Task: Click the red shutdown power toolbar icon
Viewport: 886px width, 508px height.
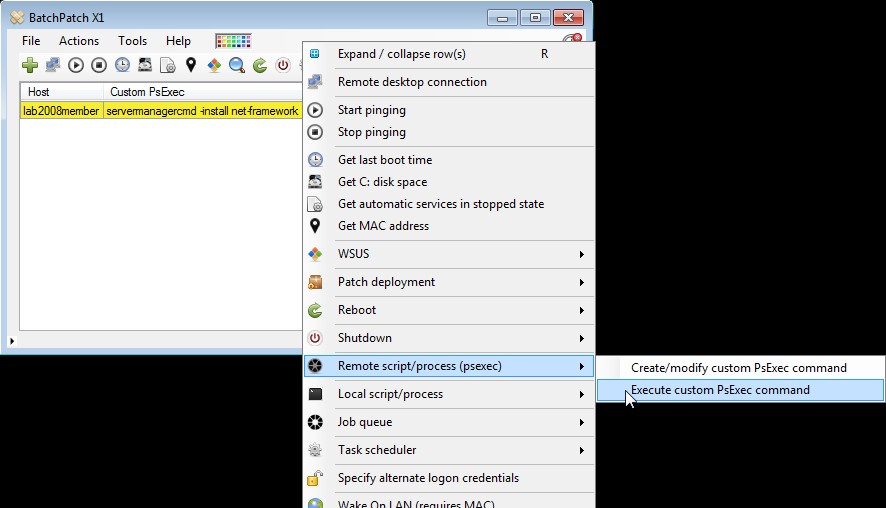Action: point(283,65)
